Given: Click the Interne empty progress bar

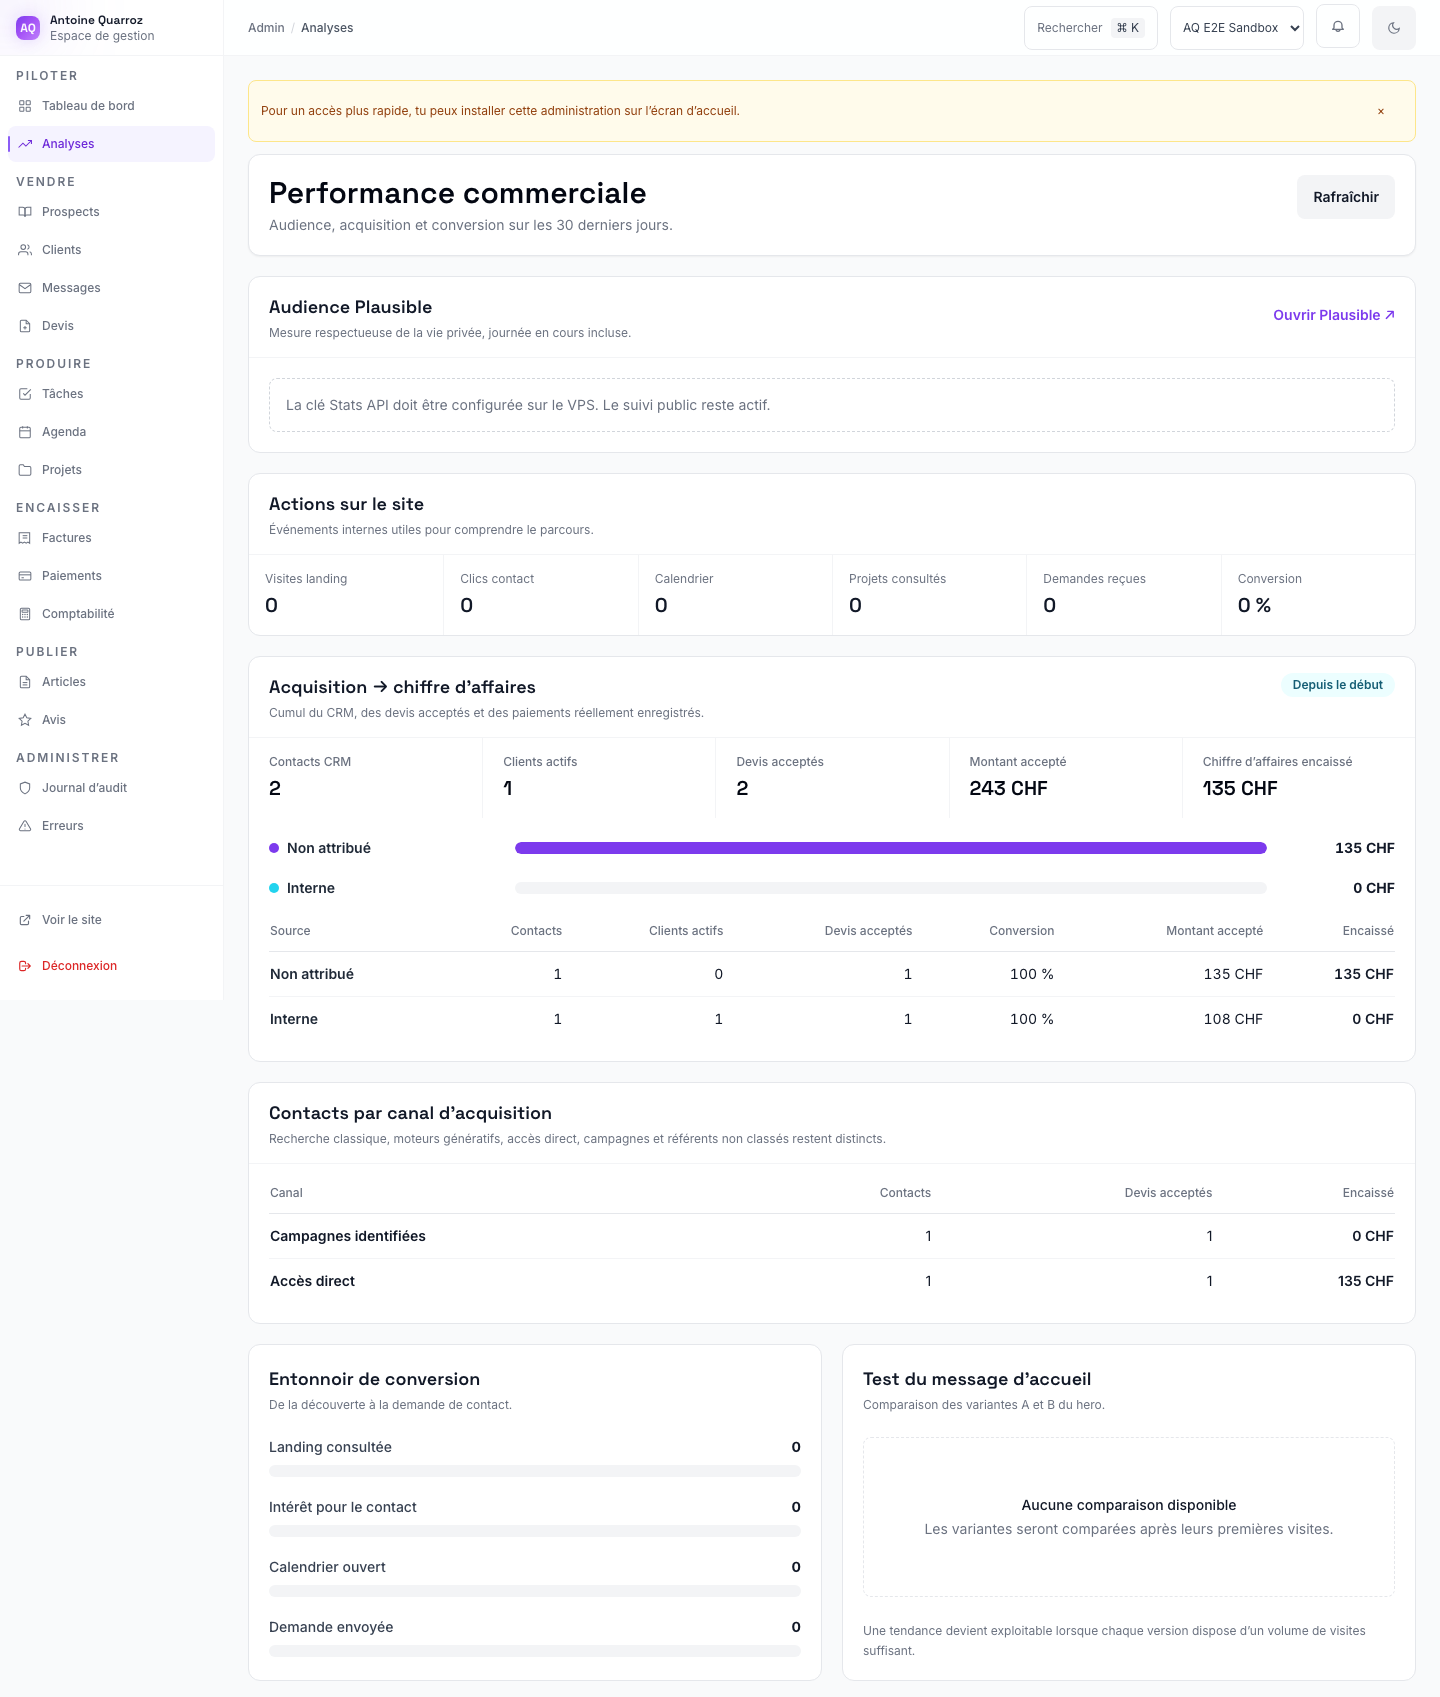Looking at the screenshot, I should tap(891, 888).
